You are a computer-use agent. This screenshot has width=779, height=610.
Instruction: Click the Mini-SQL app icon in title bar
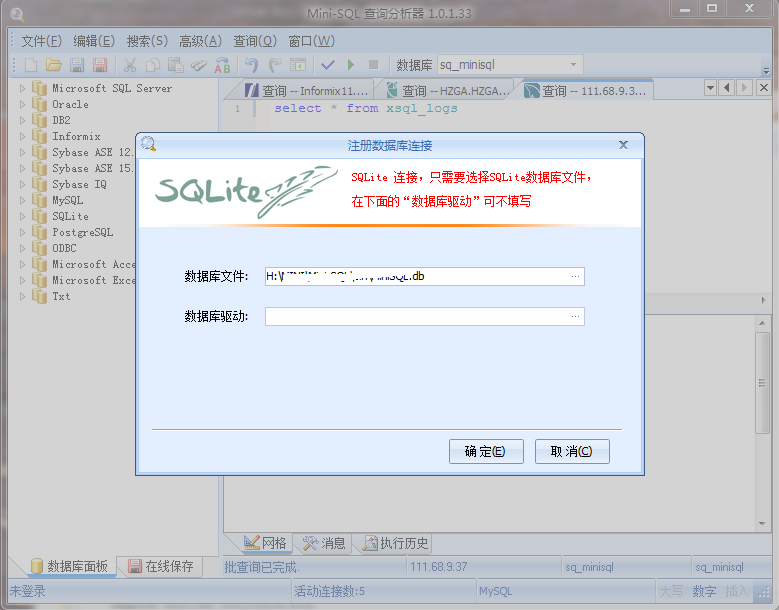click(x=17, y=14)
